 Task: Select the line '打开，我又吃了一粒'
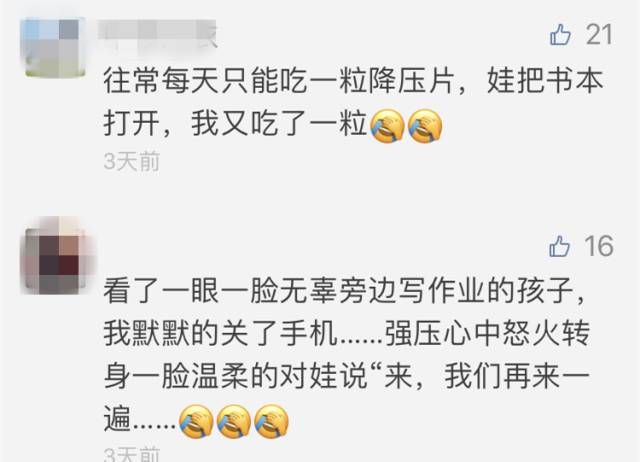click(235, 123)
